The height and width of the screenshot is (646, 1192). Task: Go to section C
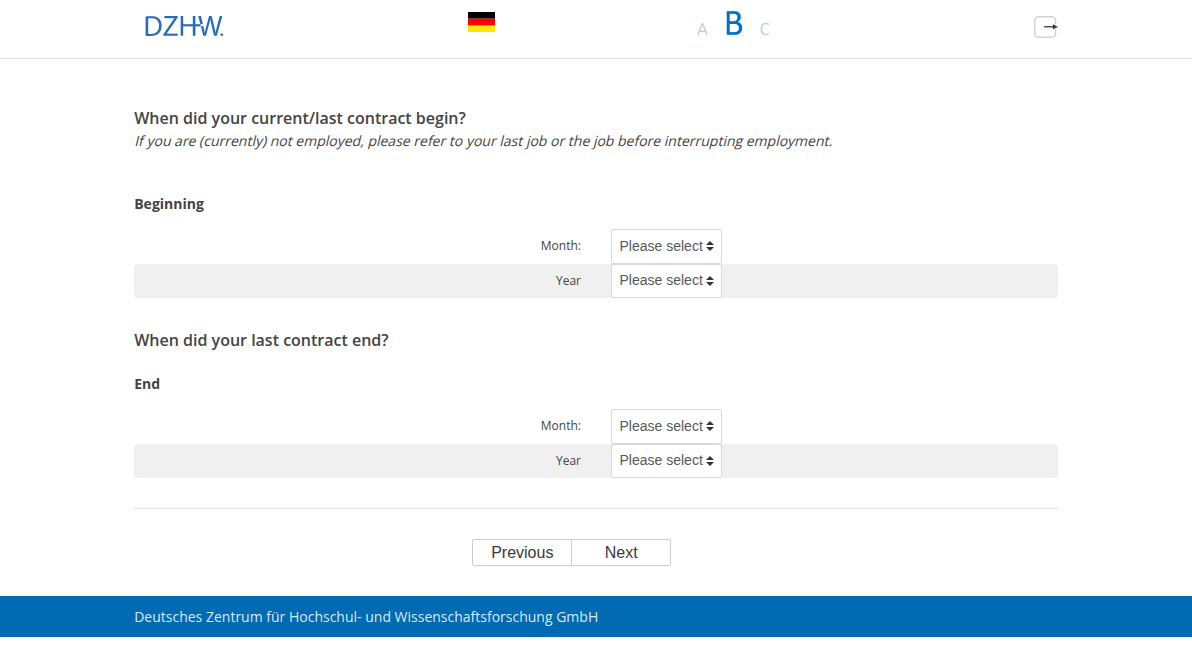[x=765, y=30]
